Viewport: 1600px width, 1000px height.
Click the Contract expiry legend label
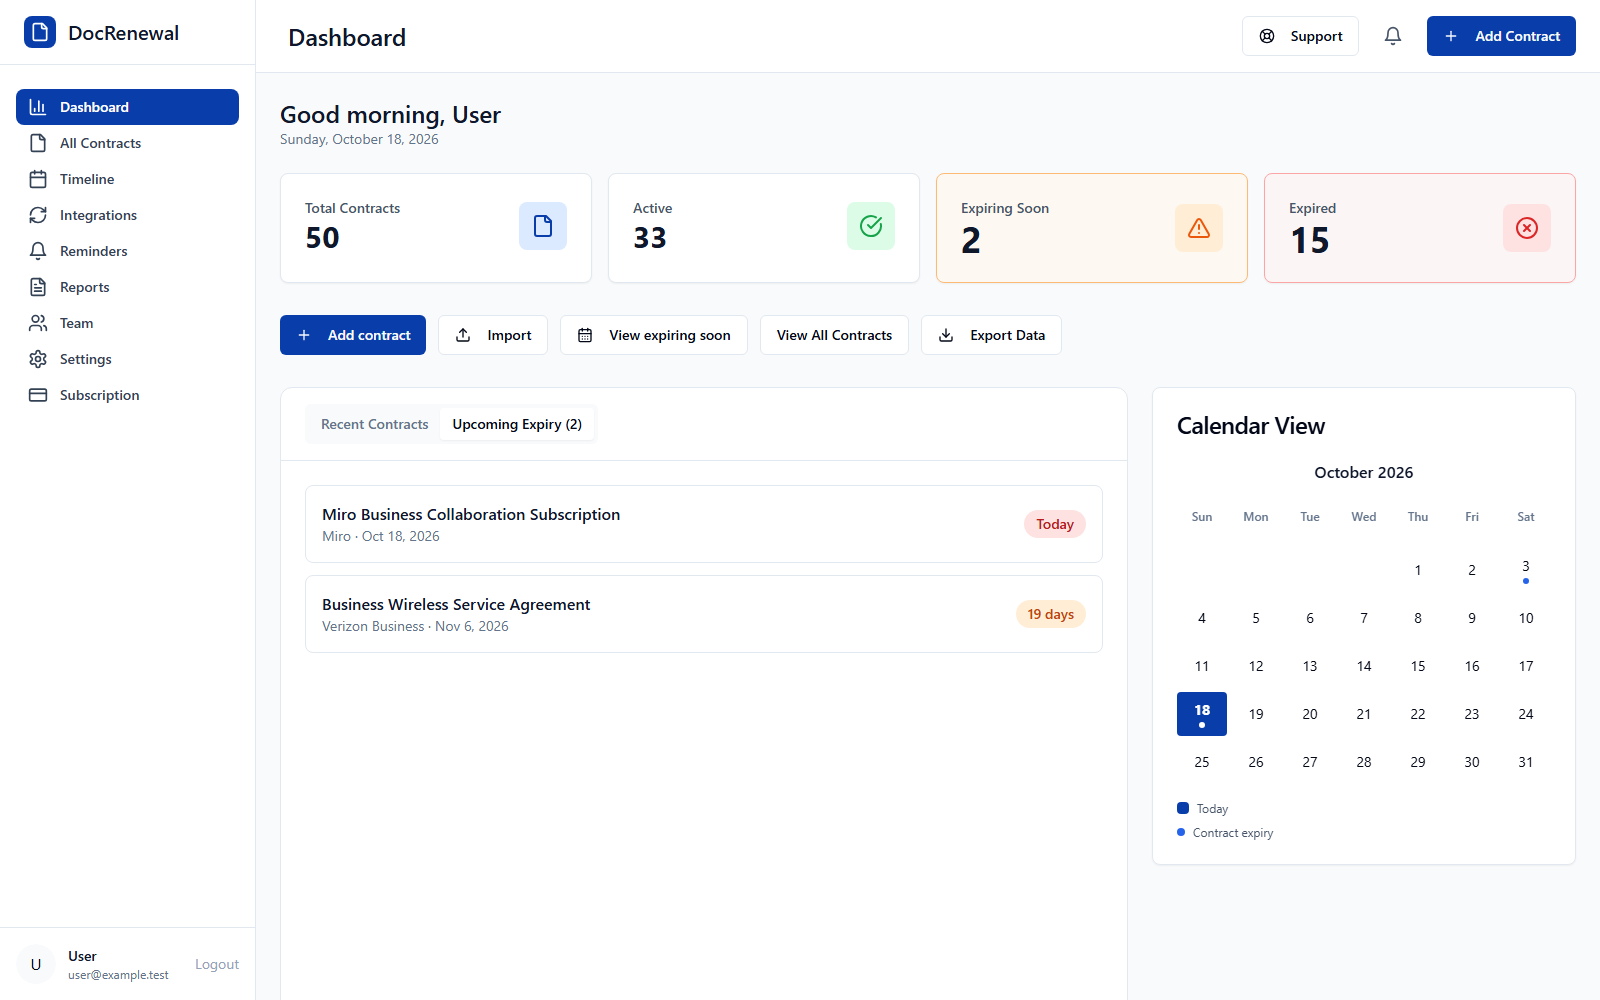point(1233,833)
